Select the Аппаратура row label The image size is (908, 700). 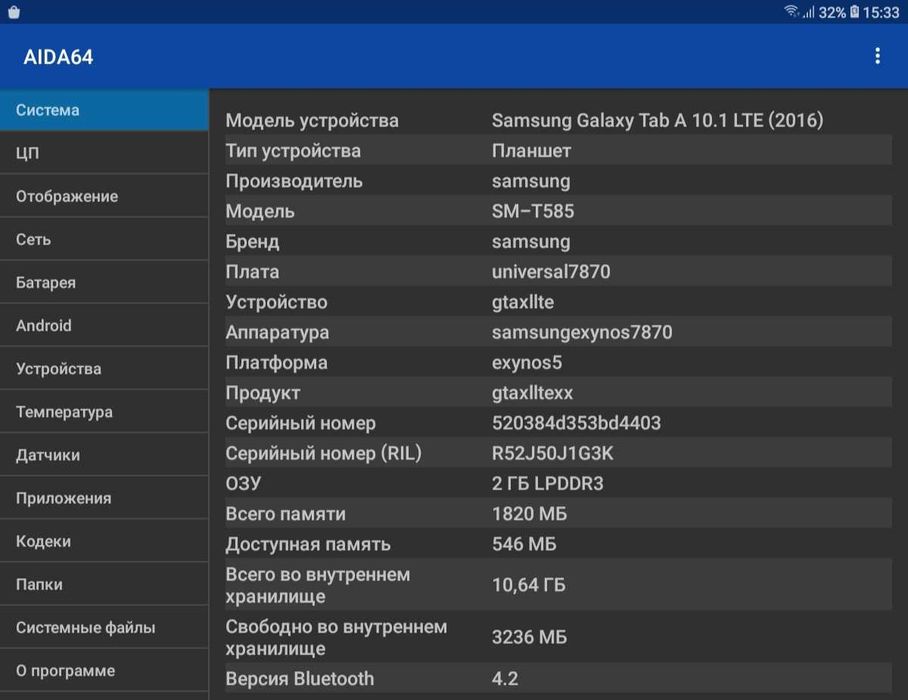(x=277, y=332)
